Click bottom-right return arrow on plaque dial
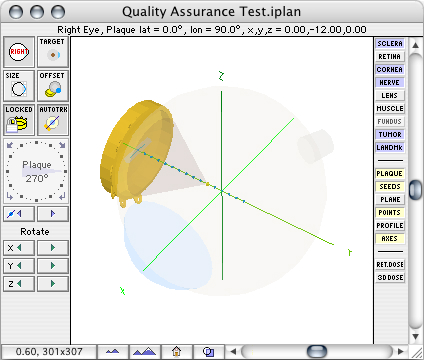 click(x=62, y=196)
